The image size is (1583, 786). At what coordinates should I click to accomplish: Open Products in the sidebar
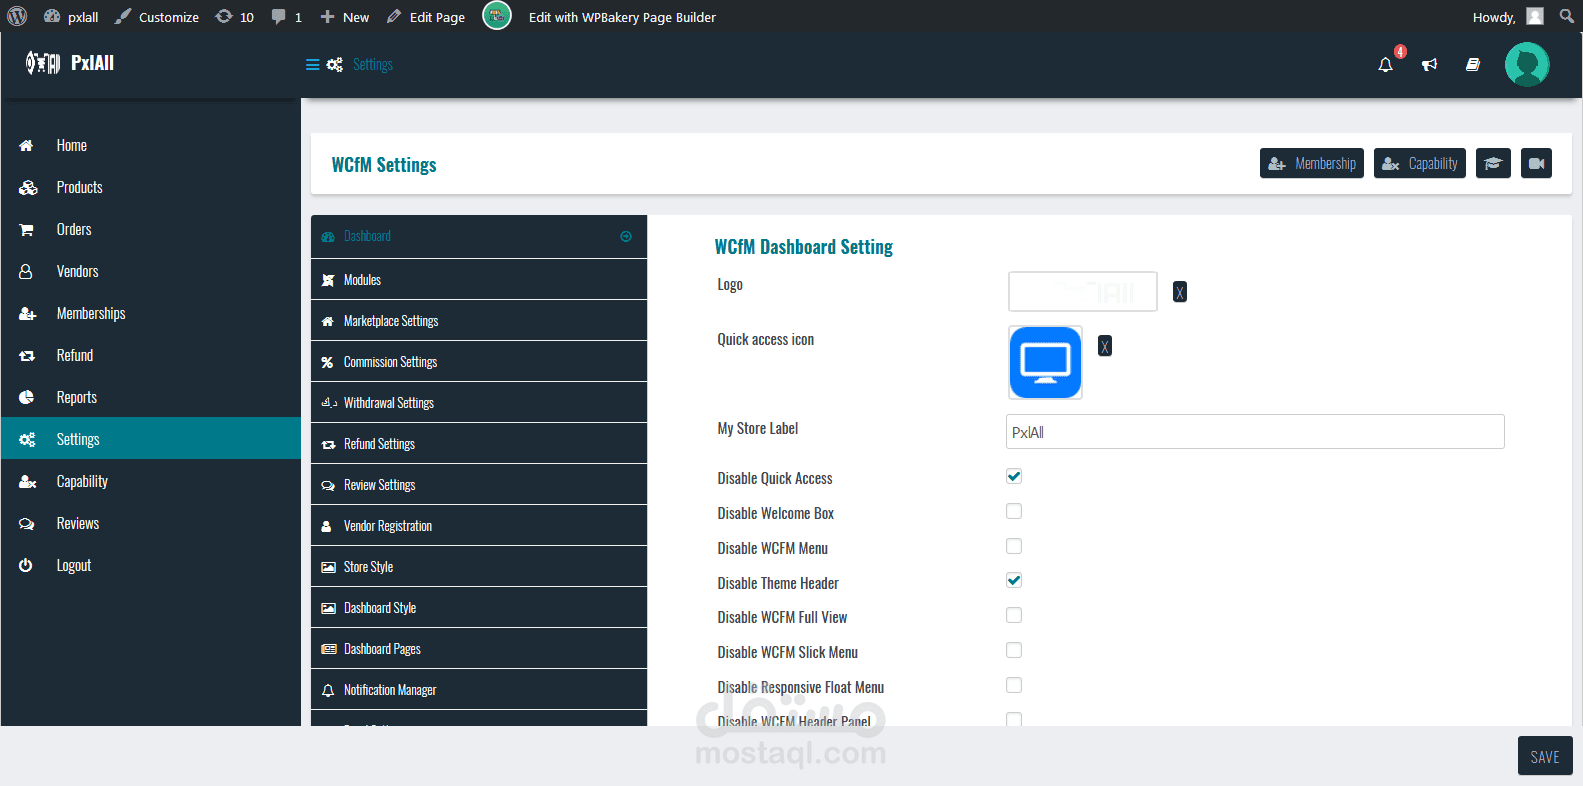150,188
